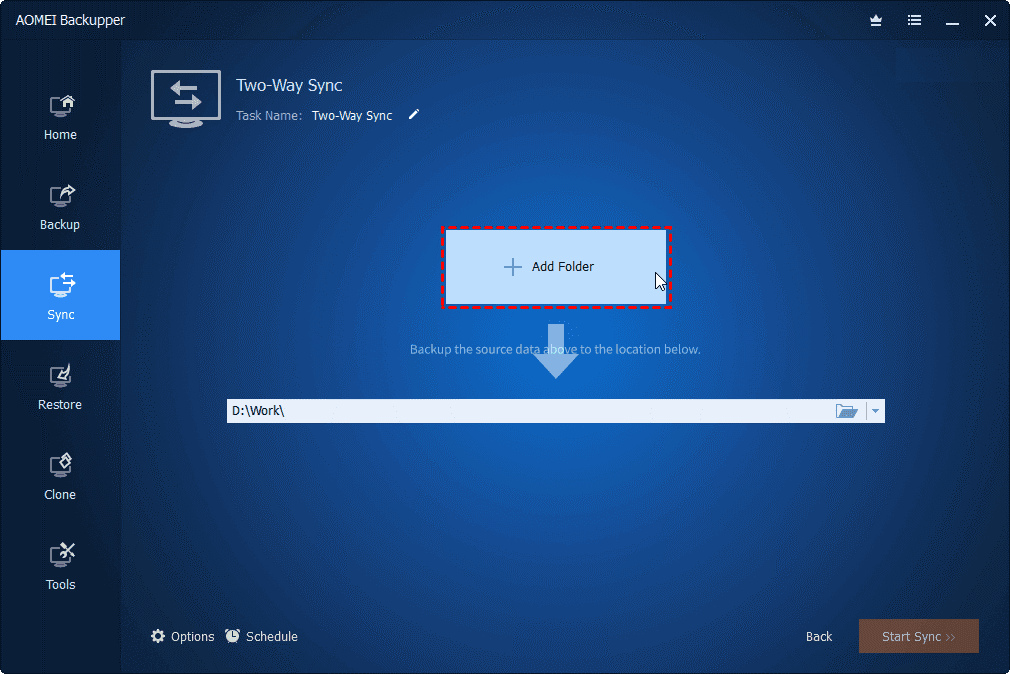The image size is (1010, 674).
Task: Click the Add Folder button
Action: 556,267
